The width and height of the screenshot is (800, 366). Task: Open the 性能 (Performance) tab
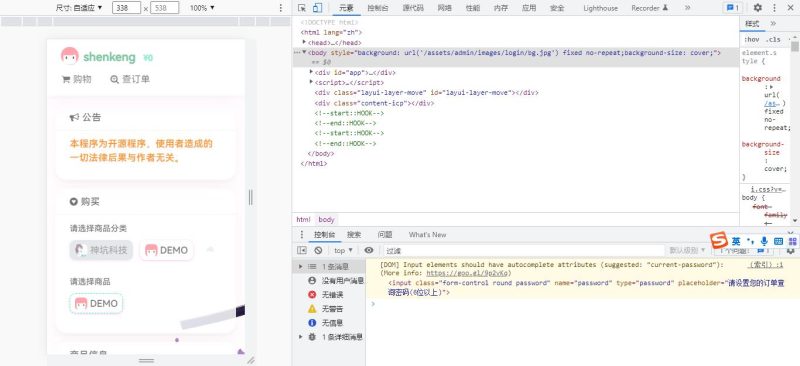[x=472, y=8]
